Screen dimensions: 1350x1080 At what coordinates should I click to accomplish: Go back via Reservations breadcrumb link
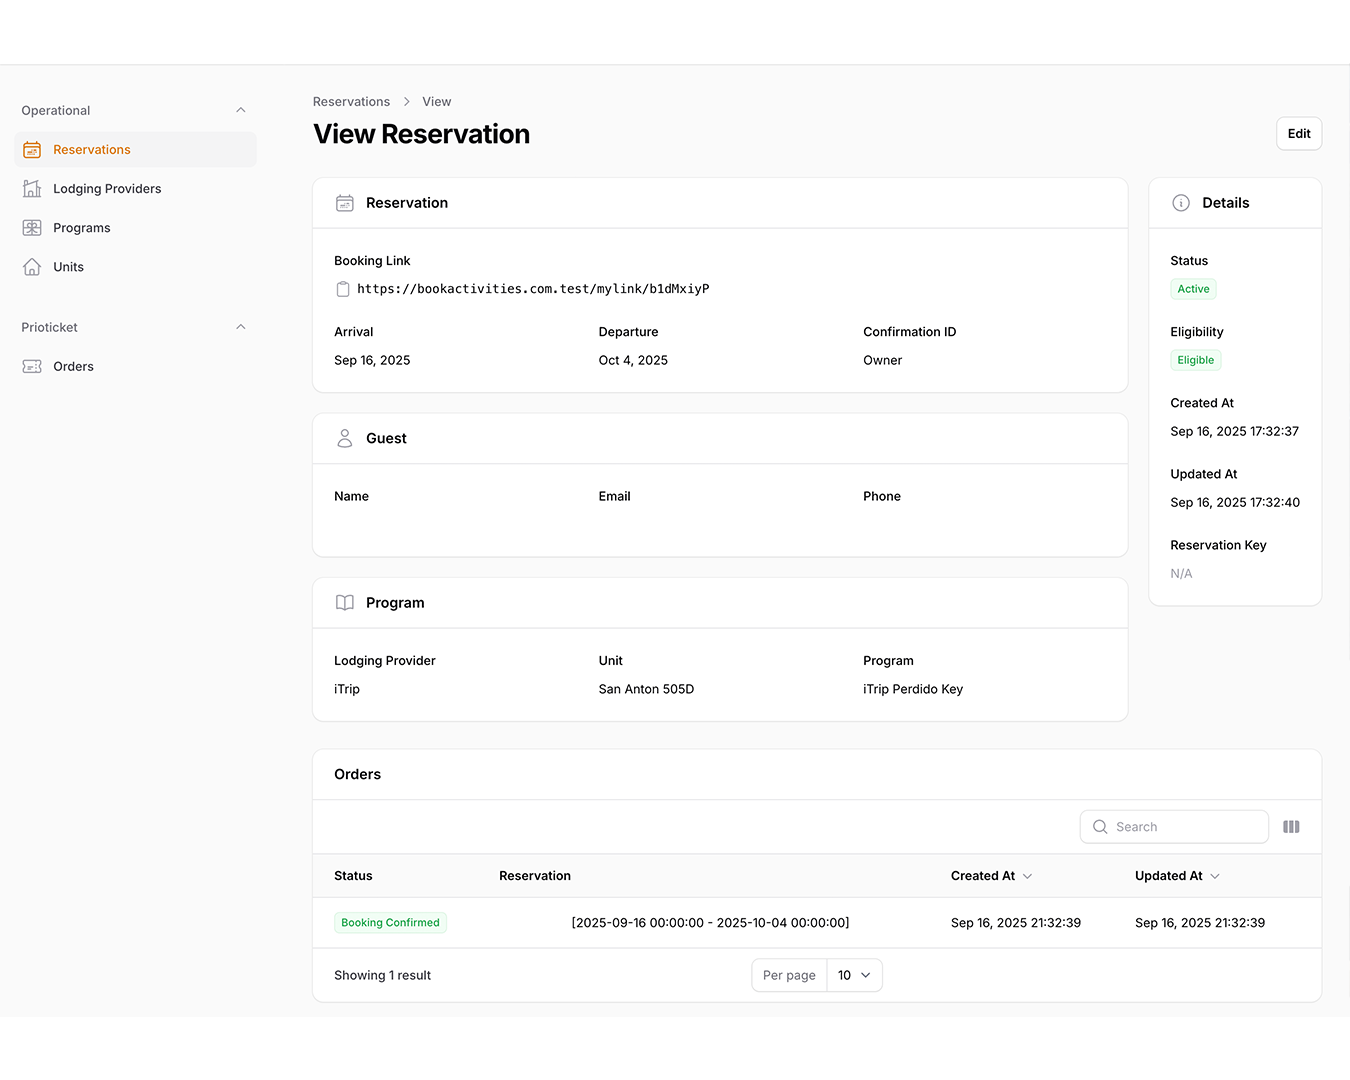[x=351, y=102]
